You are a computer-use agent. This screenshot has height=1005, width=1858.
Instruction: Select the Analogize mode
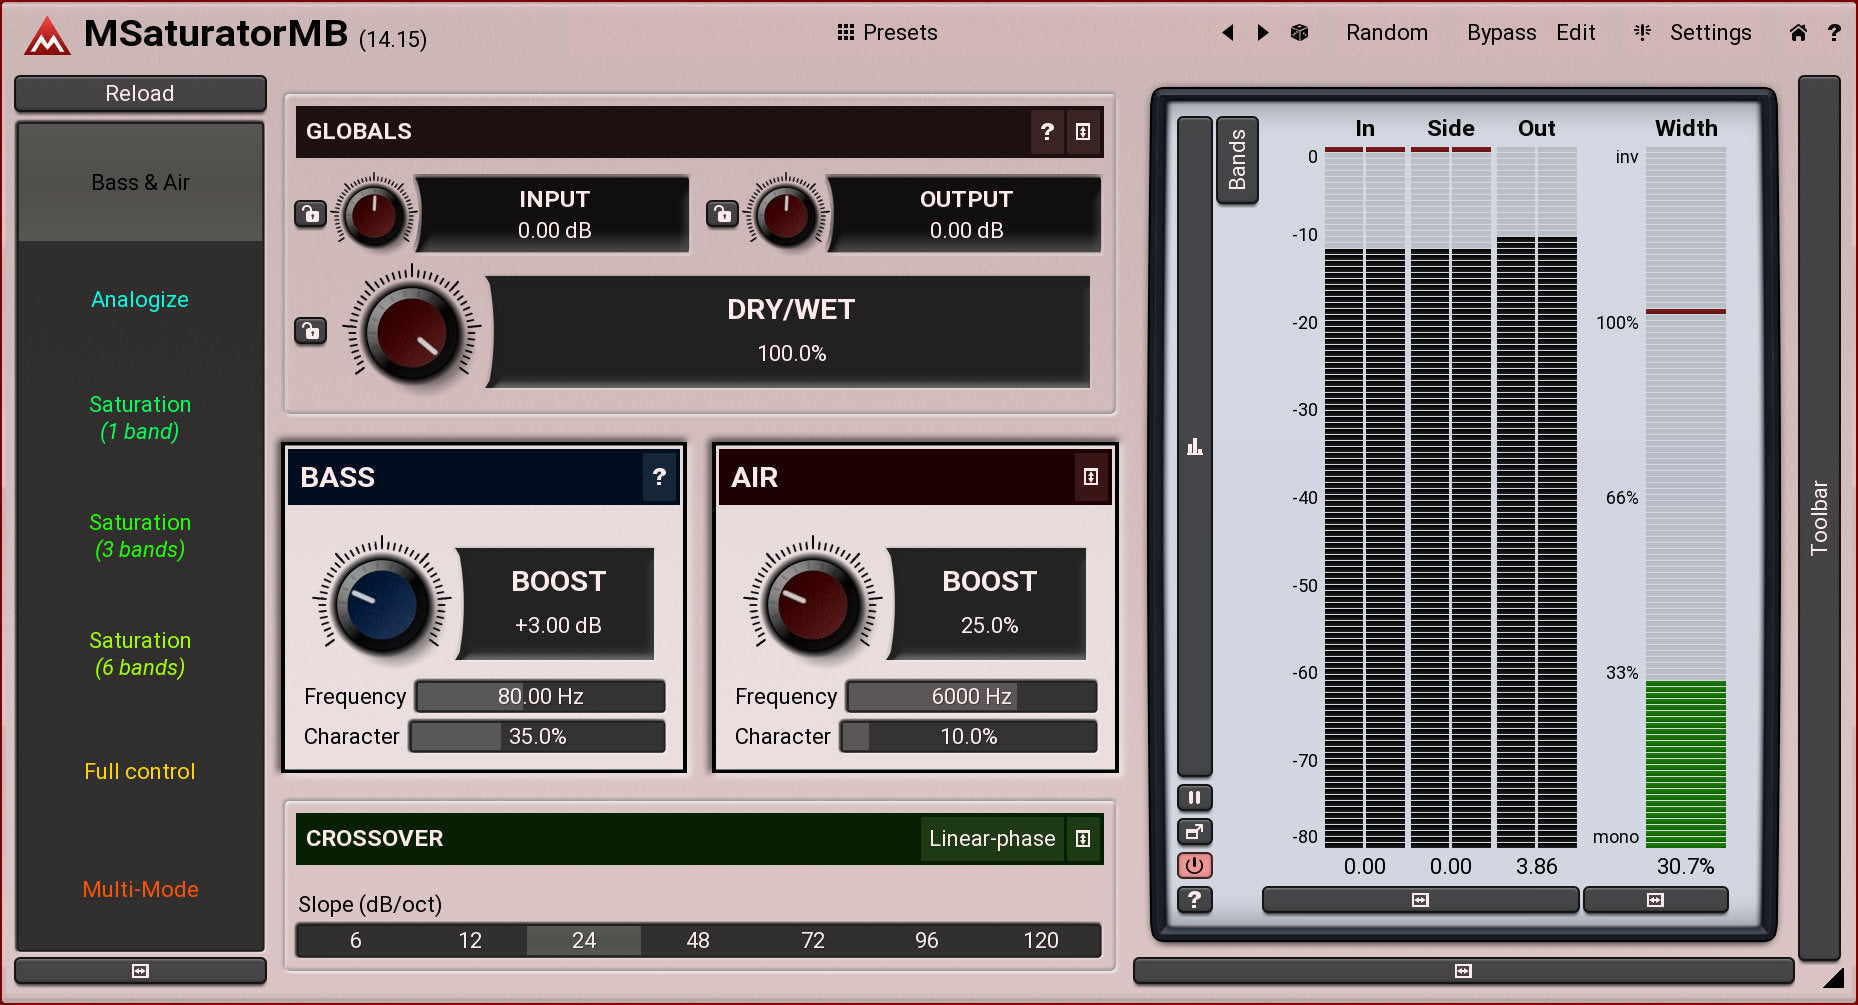140,300
